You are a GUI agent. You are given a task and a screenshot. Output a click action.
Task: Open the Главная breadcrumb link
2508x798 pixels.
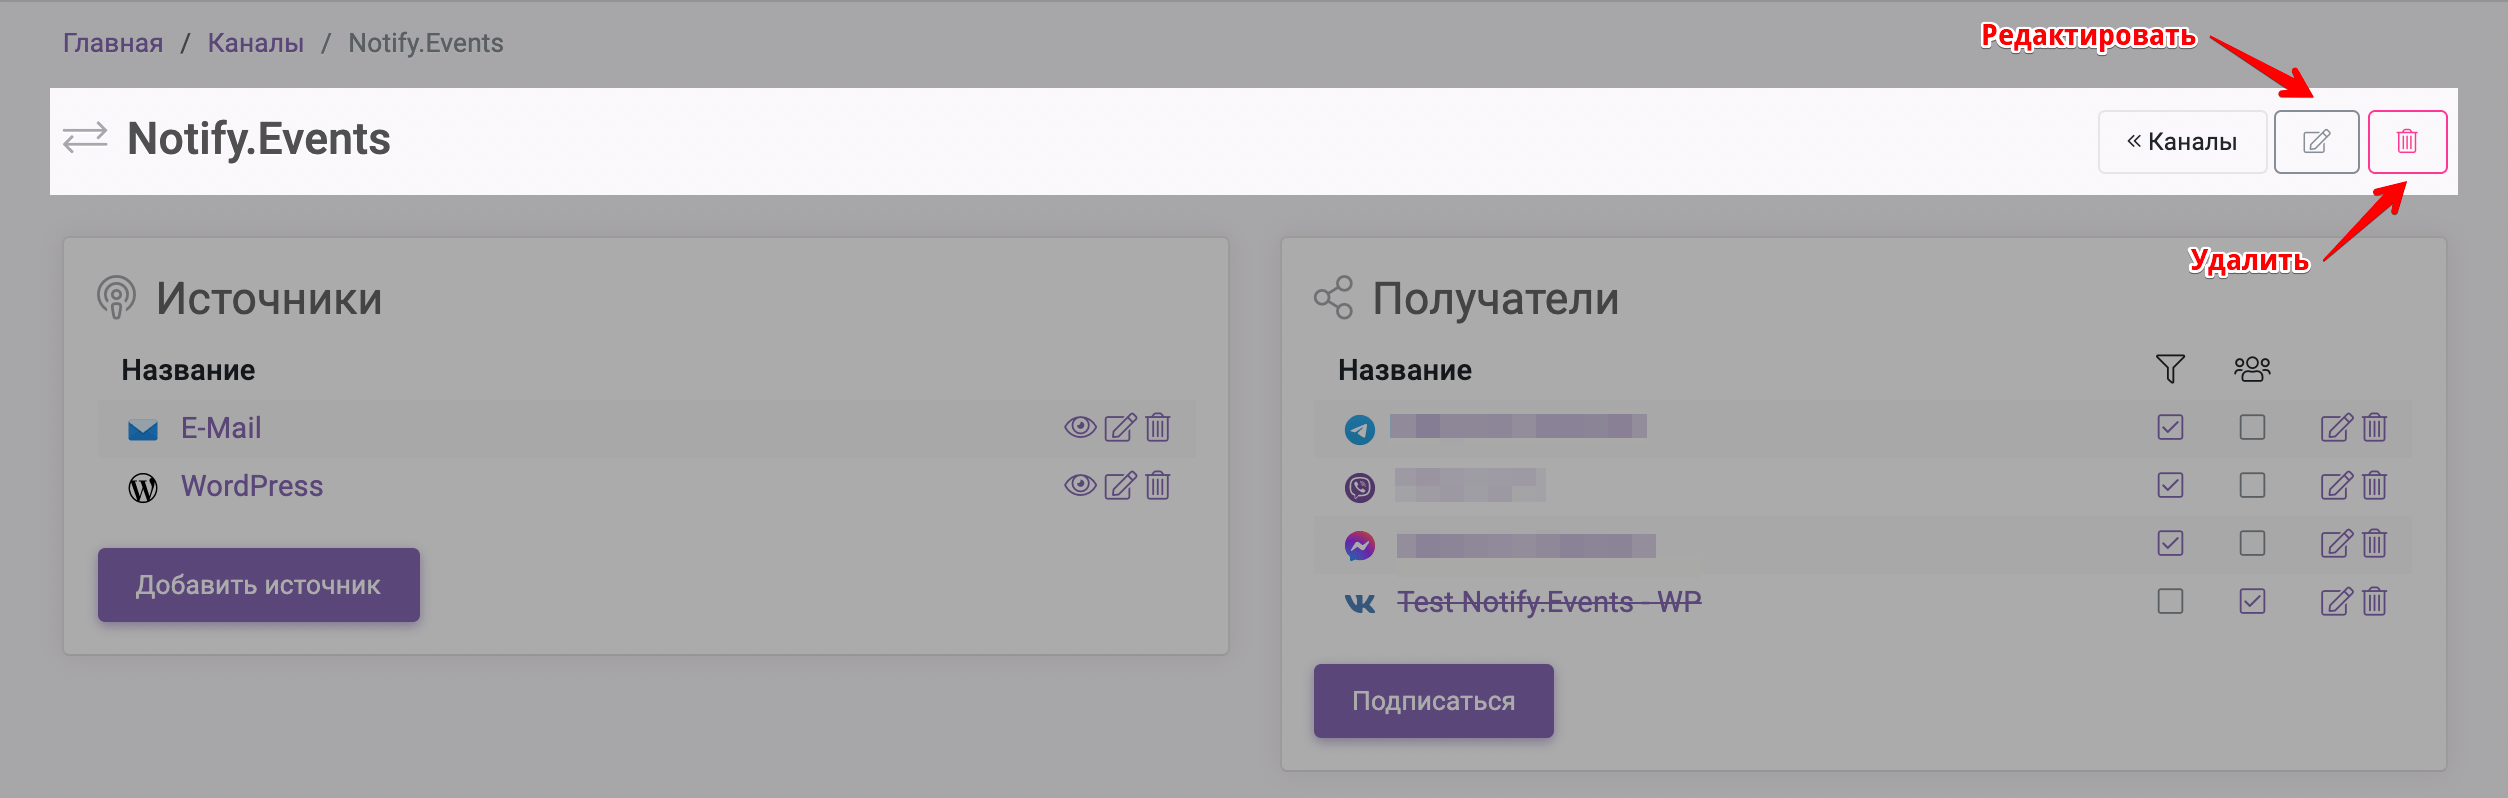[113, 43]
